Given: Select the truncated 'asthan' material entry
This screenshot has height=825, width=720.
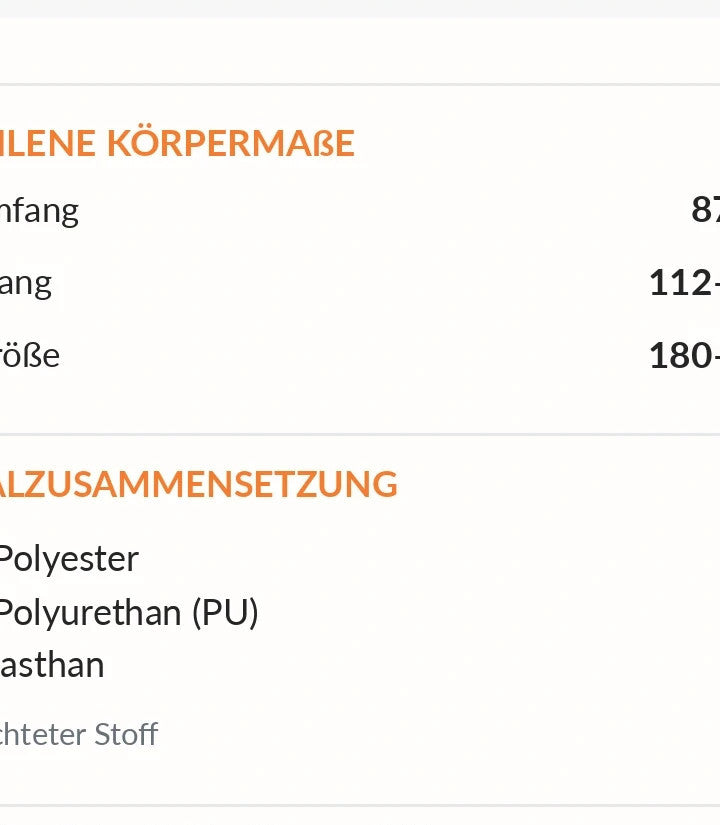Looking at the screenshot, I should [x=52, y=665].
